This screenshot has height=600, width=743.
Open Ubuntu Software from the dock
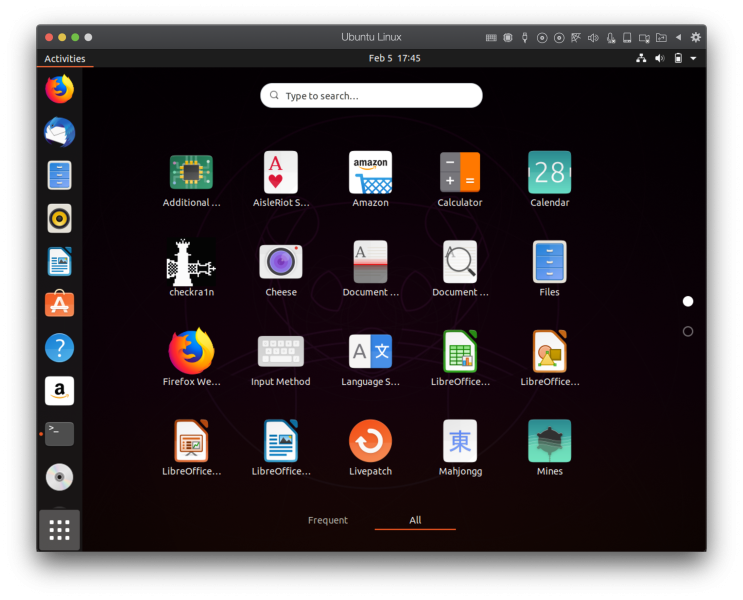(x=59, y=304)
